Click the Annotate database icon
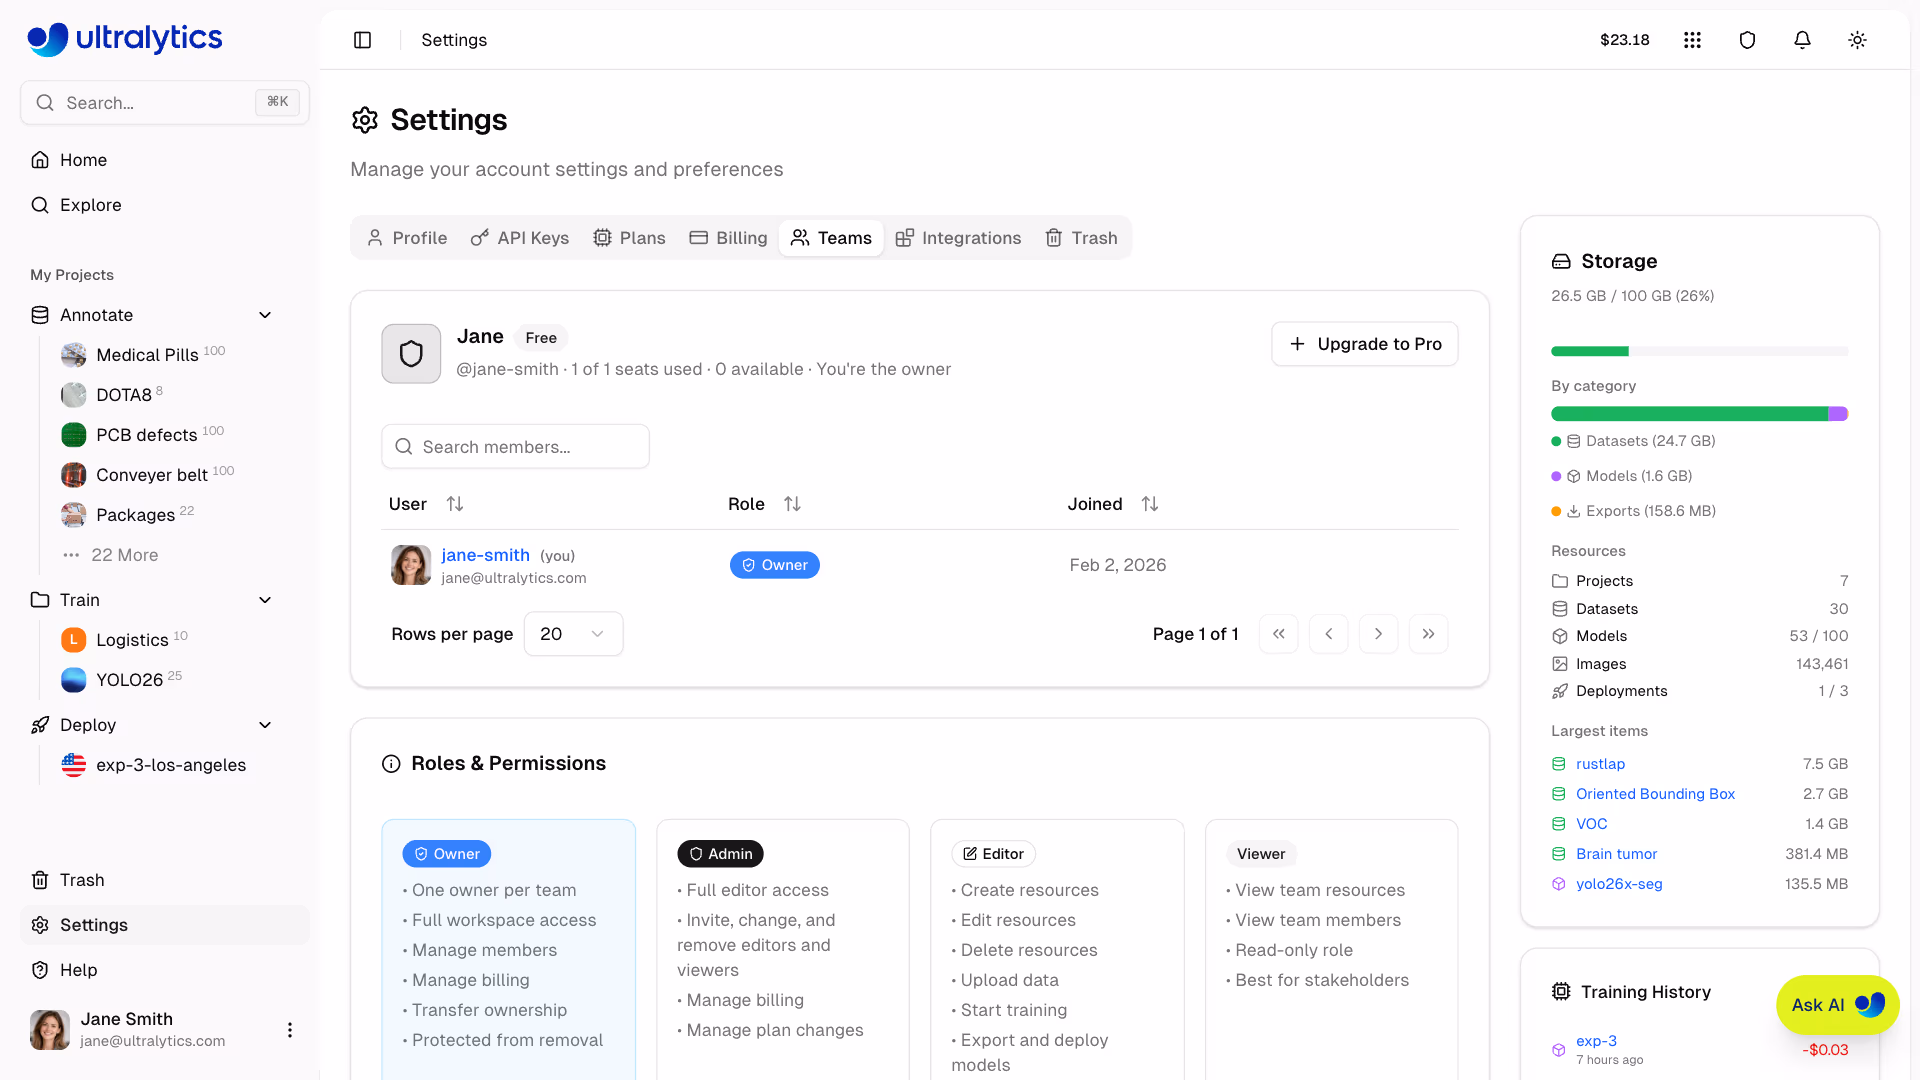The width and height of the screenshot is (1920, 1080). click(40, 315)
